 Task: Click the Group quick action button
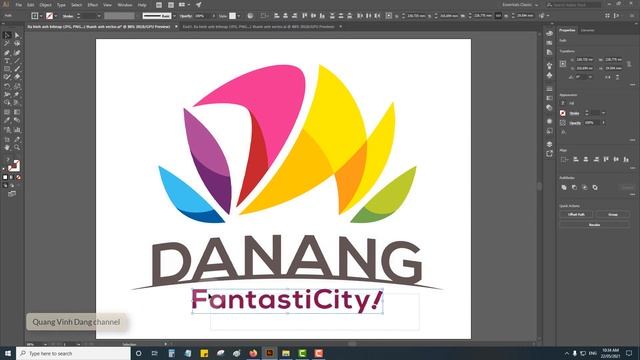(613, 214)
